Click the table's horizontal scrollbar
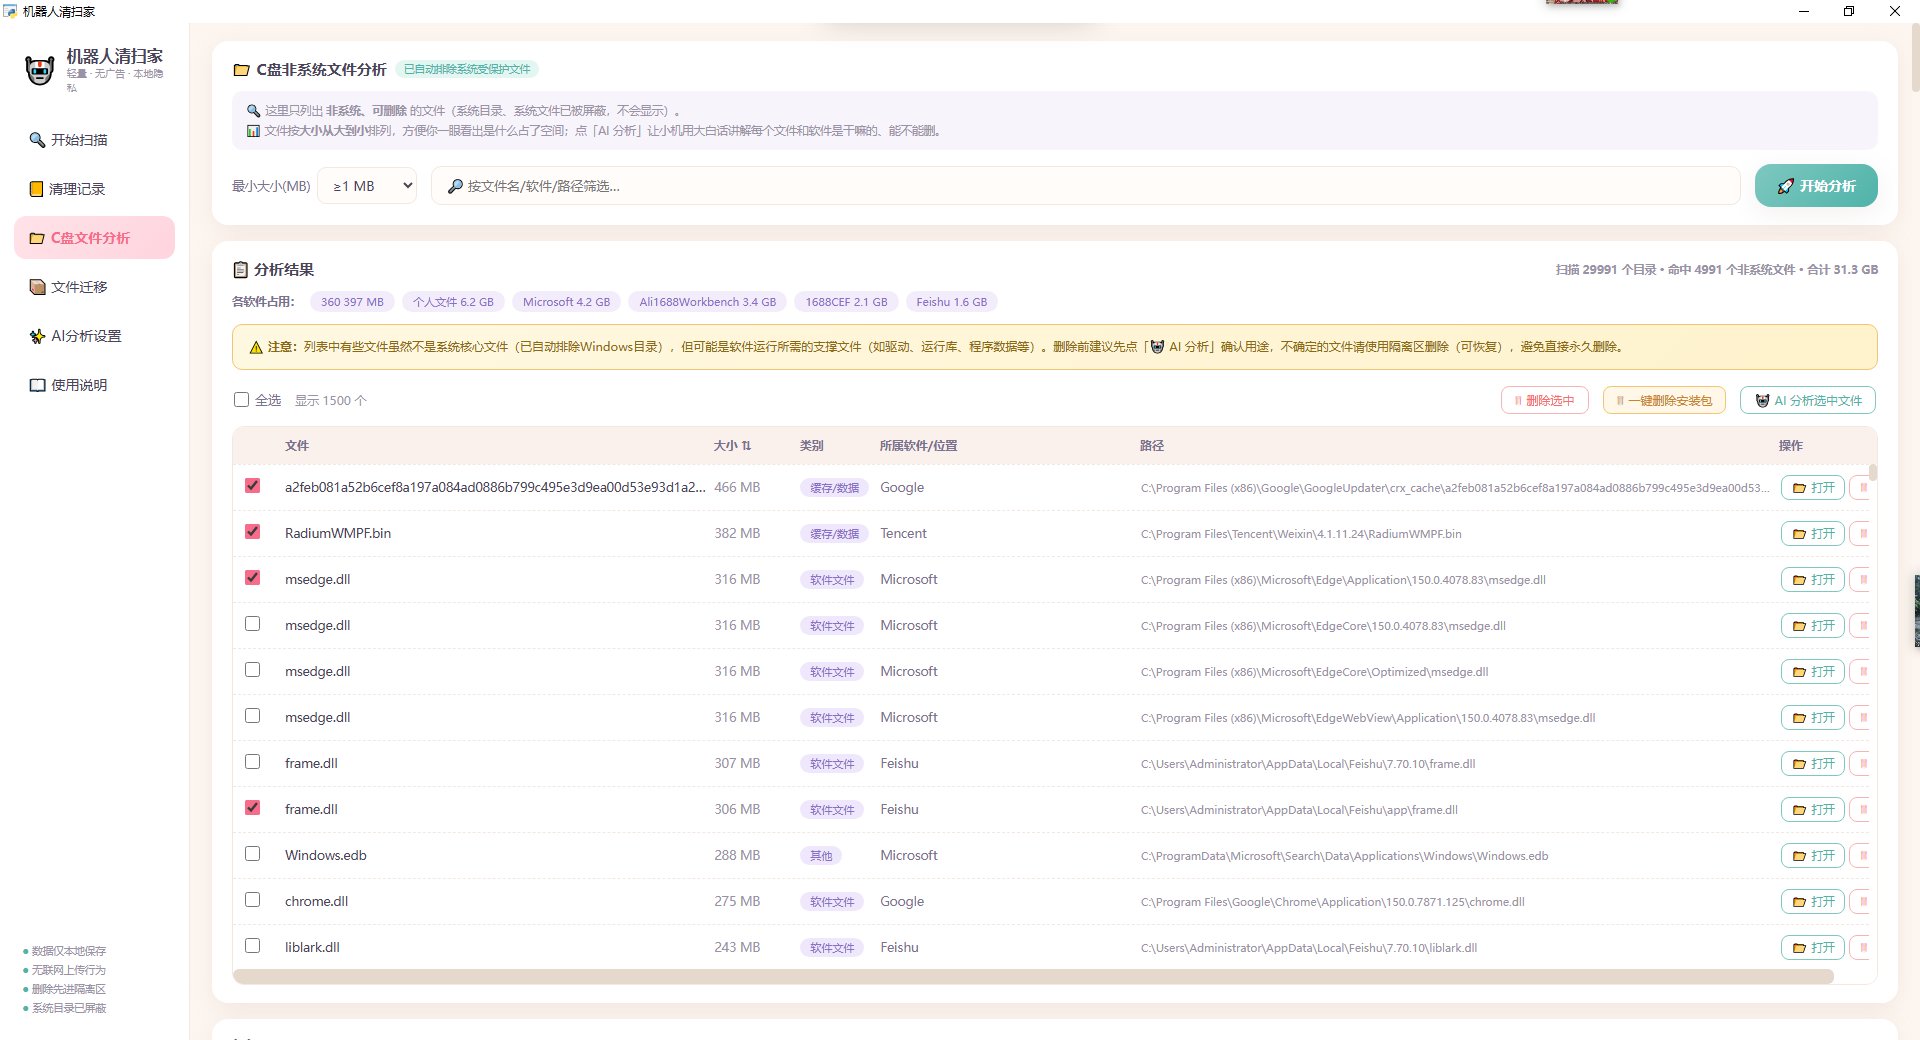Image resolution: width=1920 pixels, height=1040 pixels. [x=1033, y=976]
